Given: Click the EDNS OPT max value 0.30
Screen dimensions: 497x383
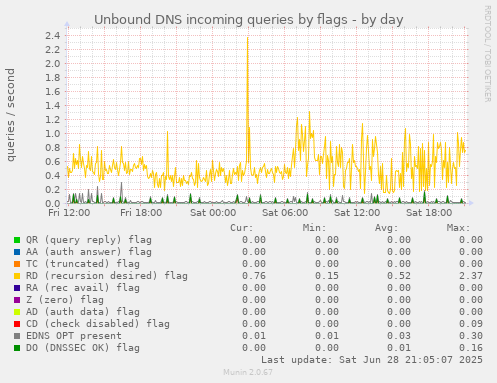Looking at the screenshot, I should [470, 336].
